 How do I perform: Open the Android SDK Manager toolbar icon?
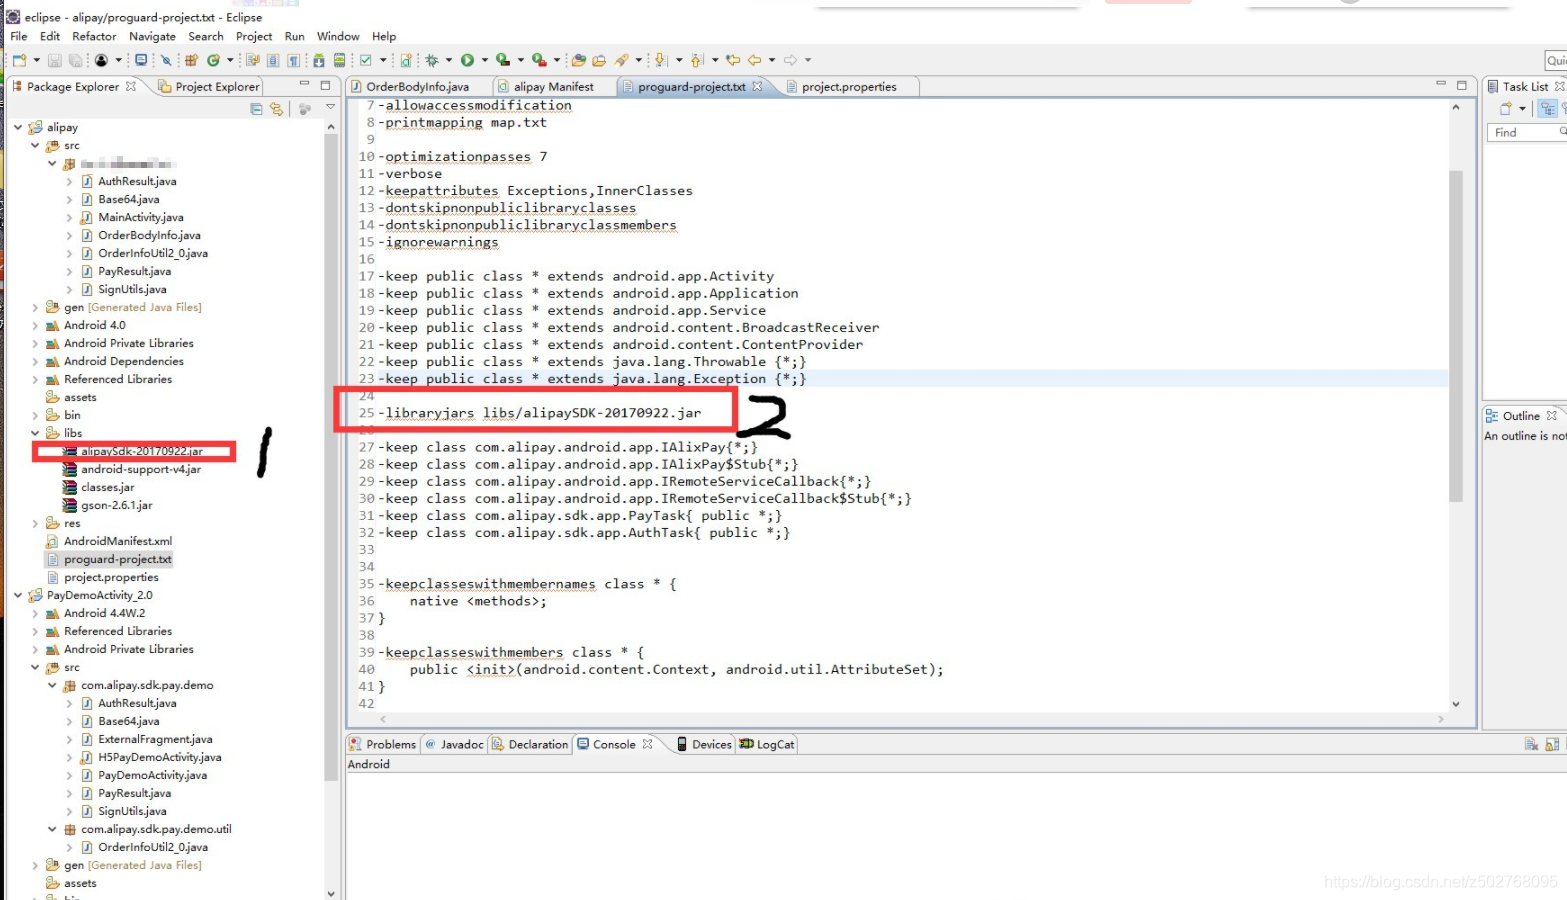[x=319, y=60]
